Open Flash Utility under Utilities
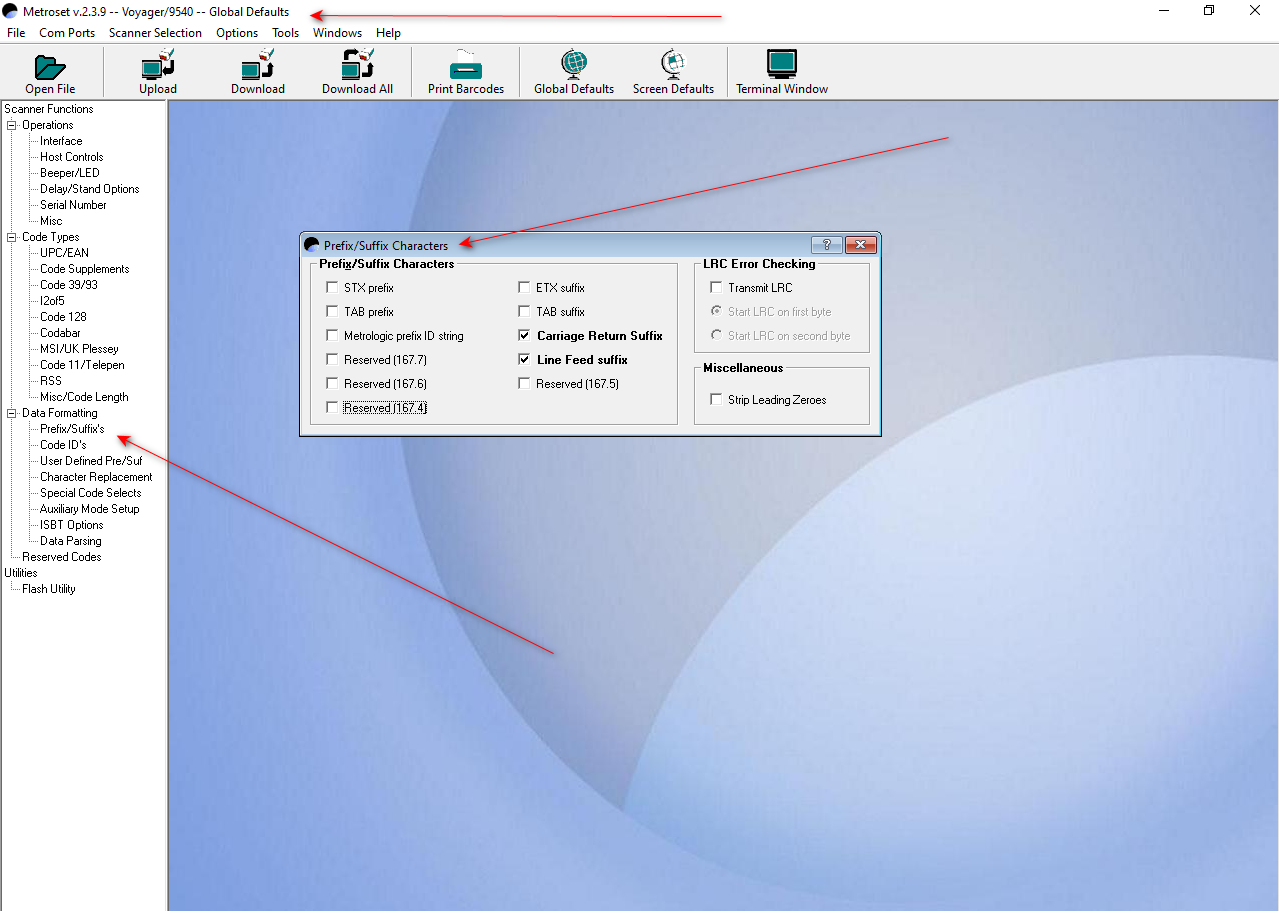This screenshot has height=911, width=1279. (x=49, y=589)
